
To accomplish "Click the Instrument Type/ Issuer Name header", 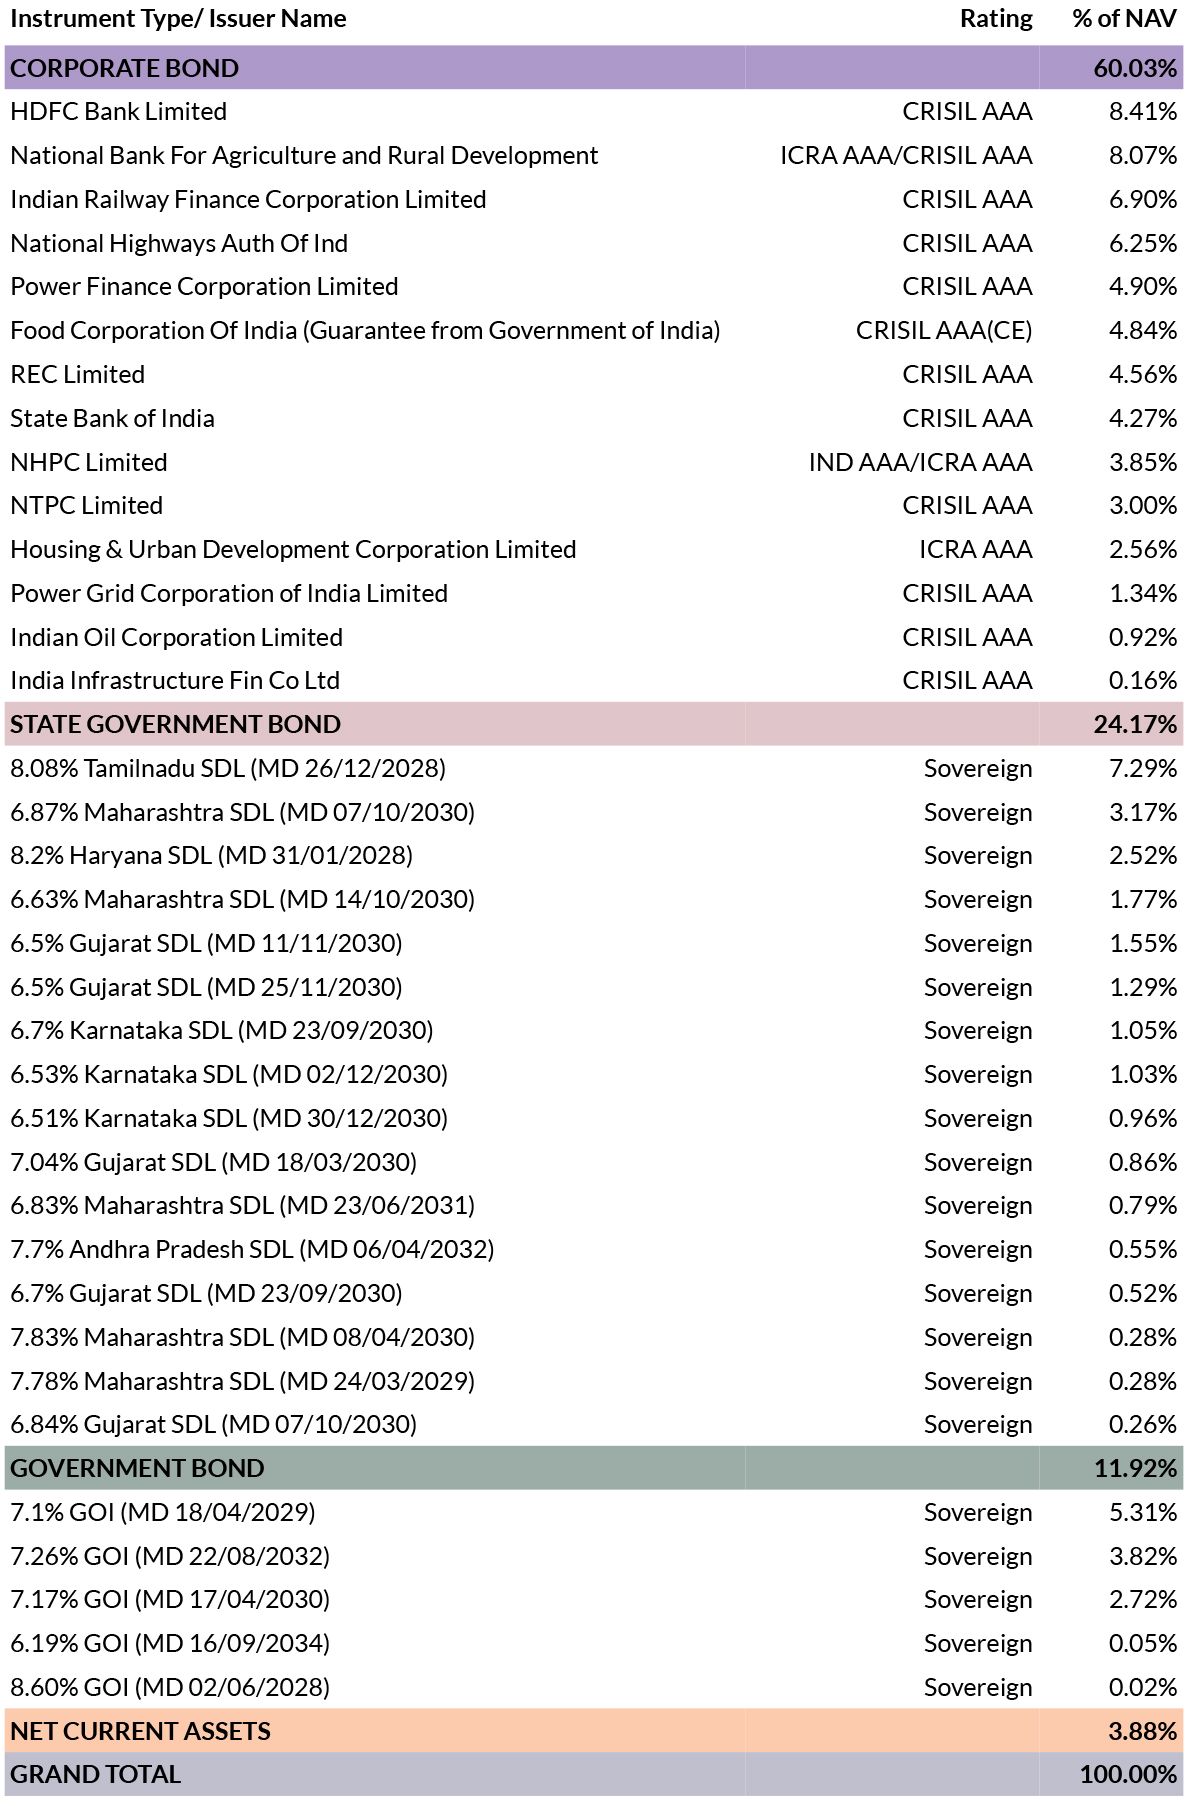I will pos(178,19).
